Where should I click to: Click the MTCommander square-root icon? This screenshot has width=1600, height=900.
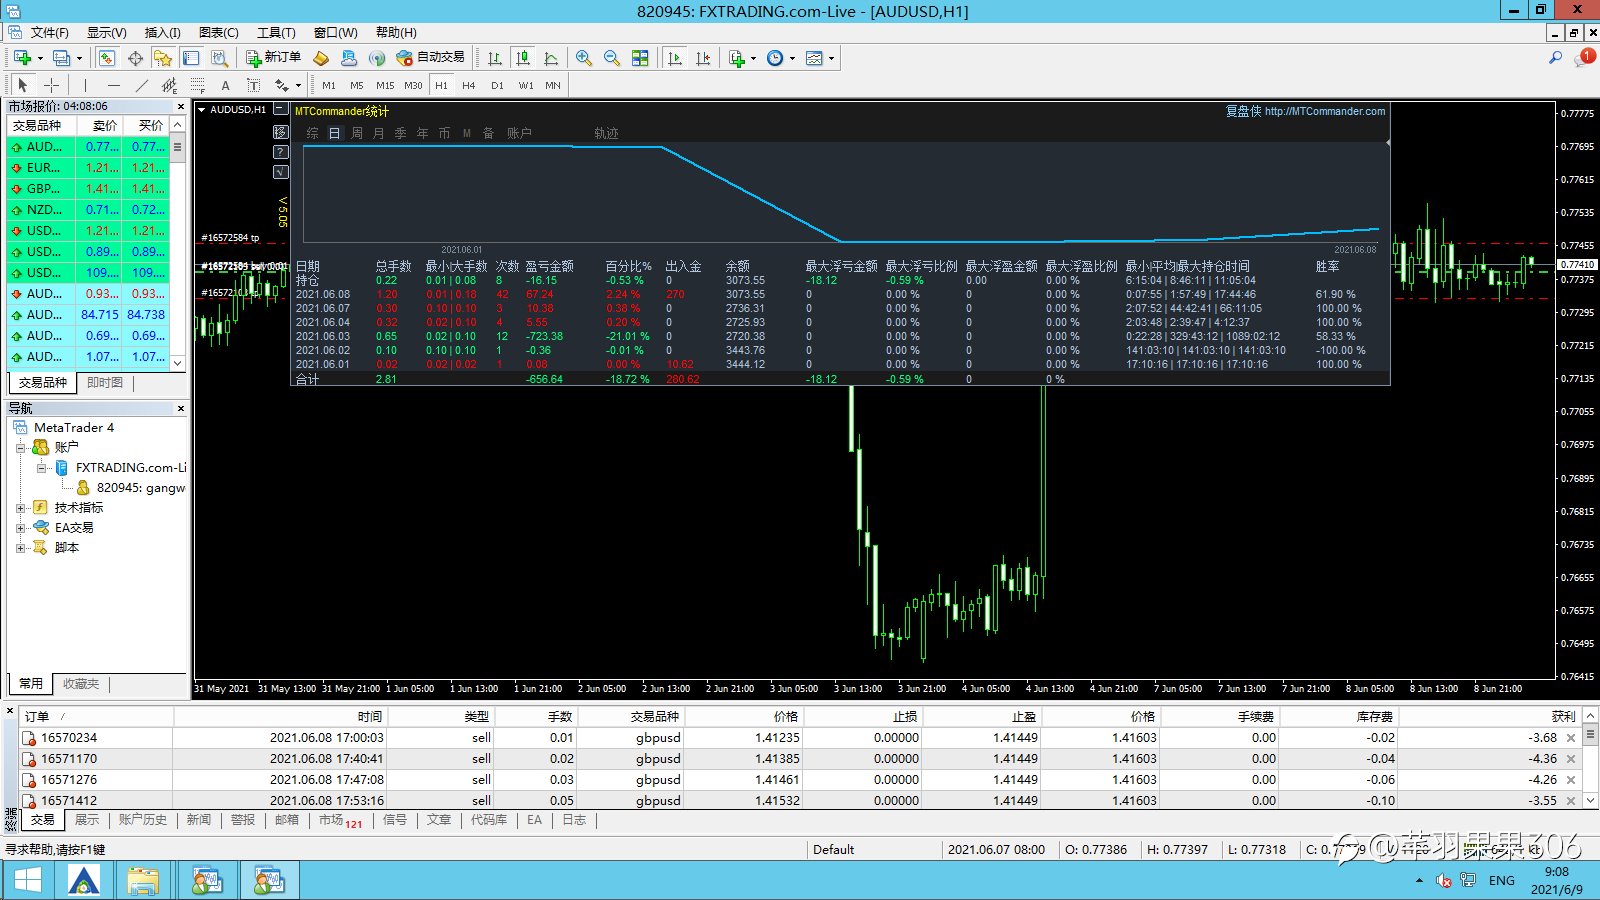tap(281, 172)
